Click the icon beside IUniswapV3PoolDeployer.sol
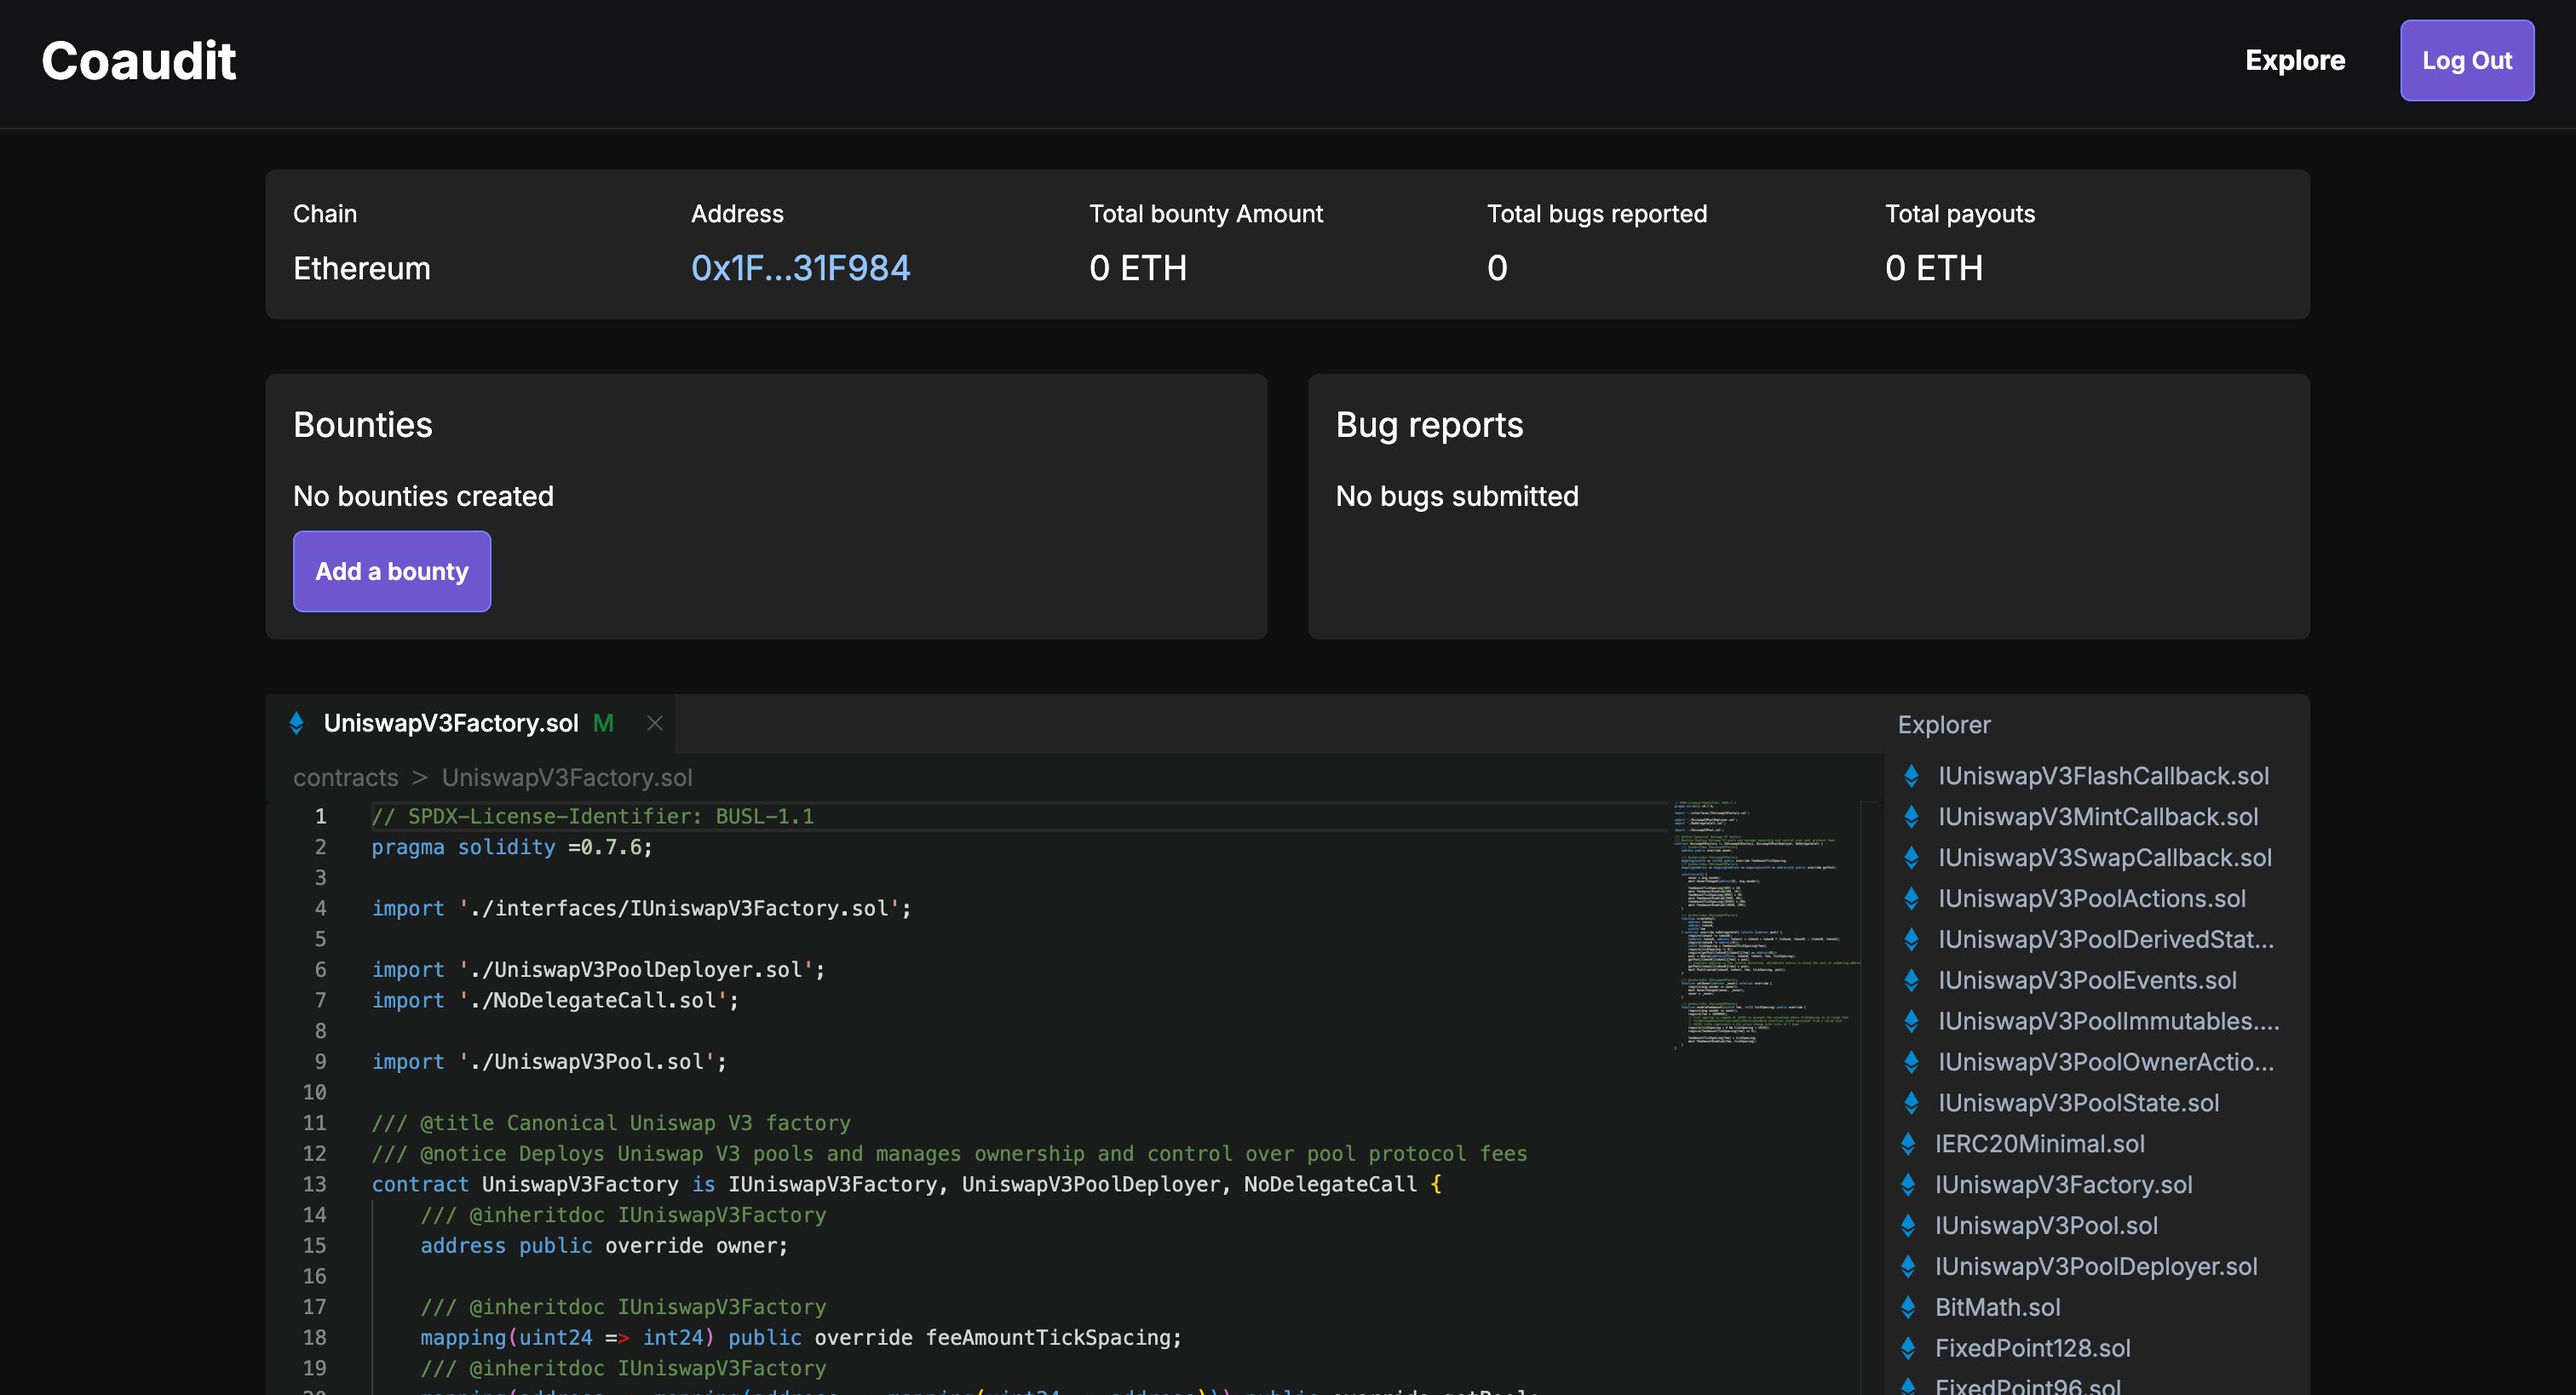2576x1395 pixels. click(x=1908, y=1267)
